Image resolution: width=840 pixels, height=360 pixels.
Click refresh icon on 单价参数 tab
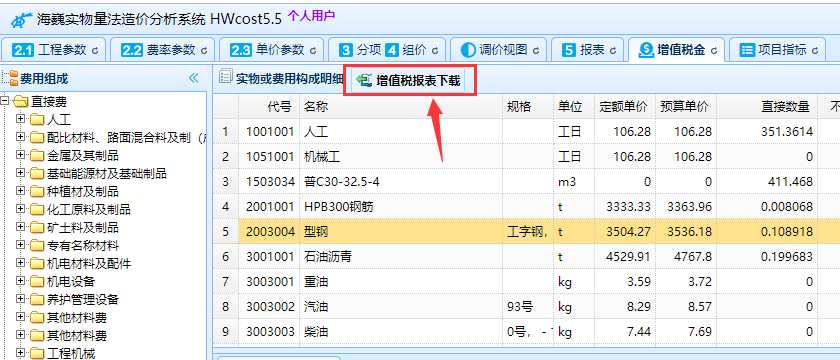coord(312,51)
